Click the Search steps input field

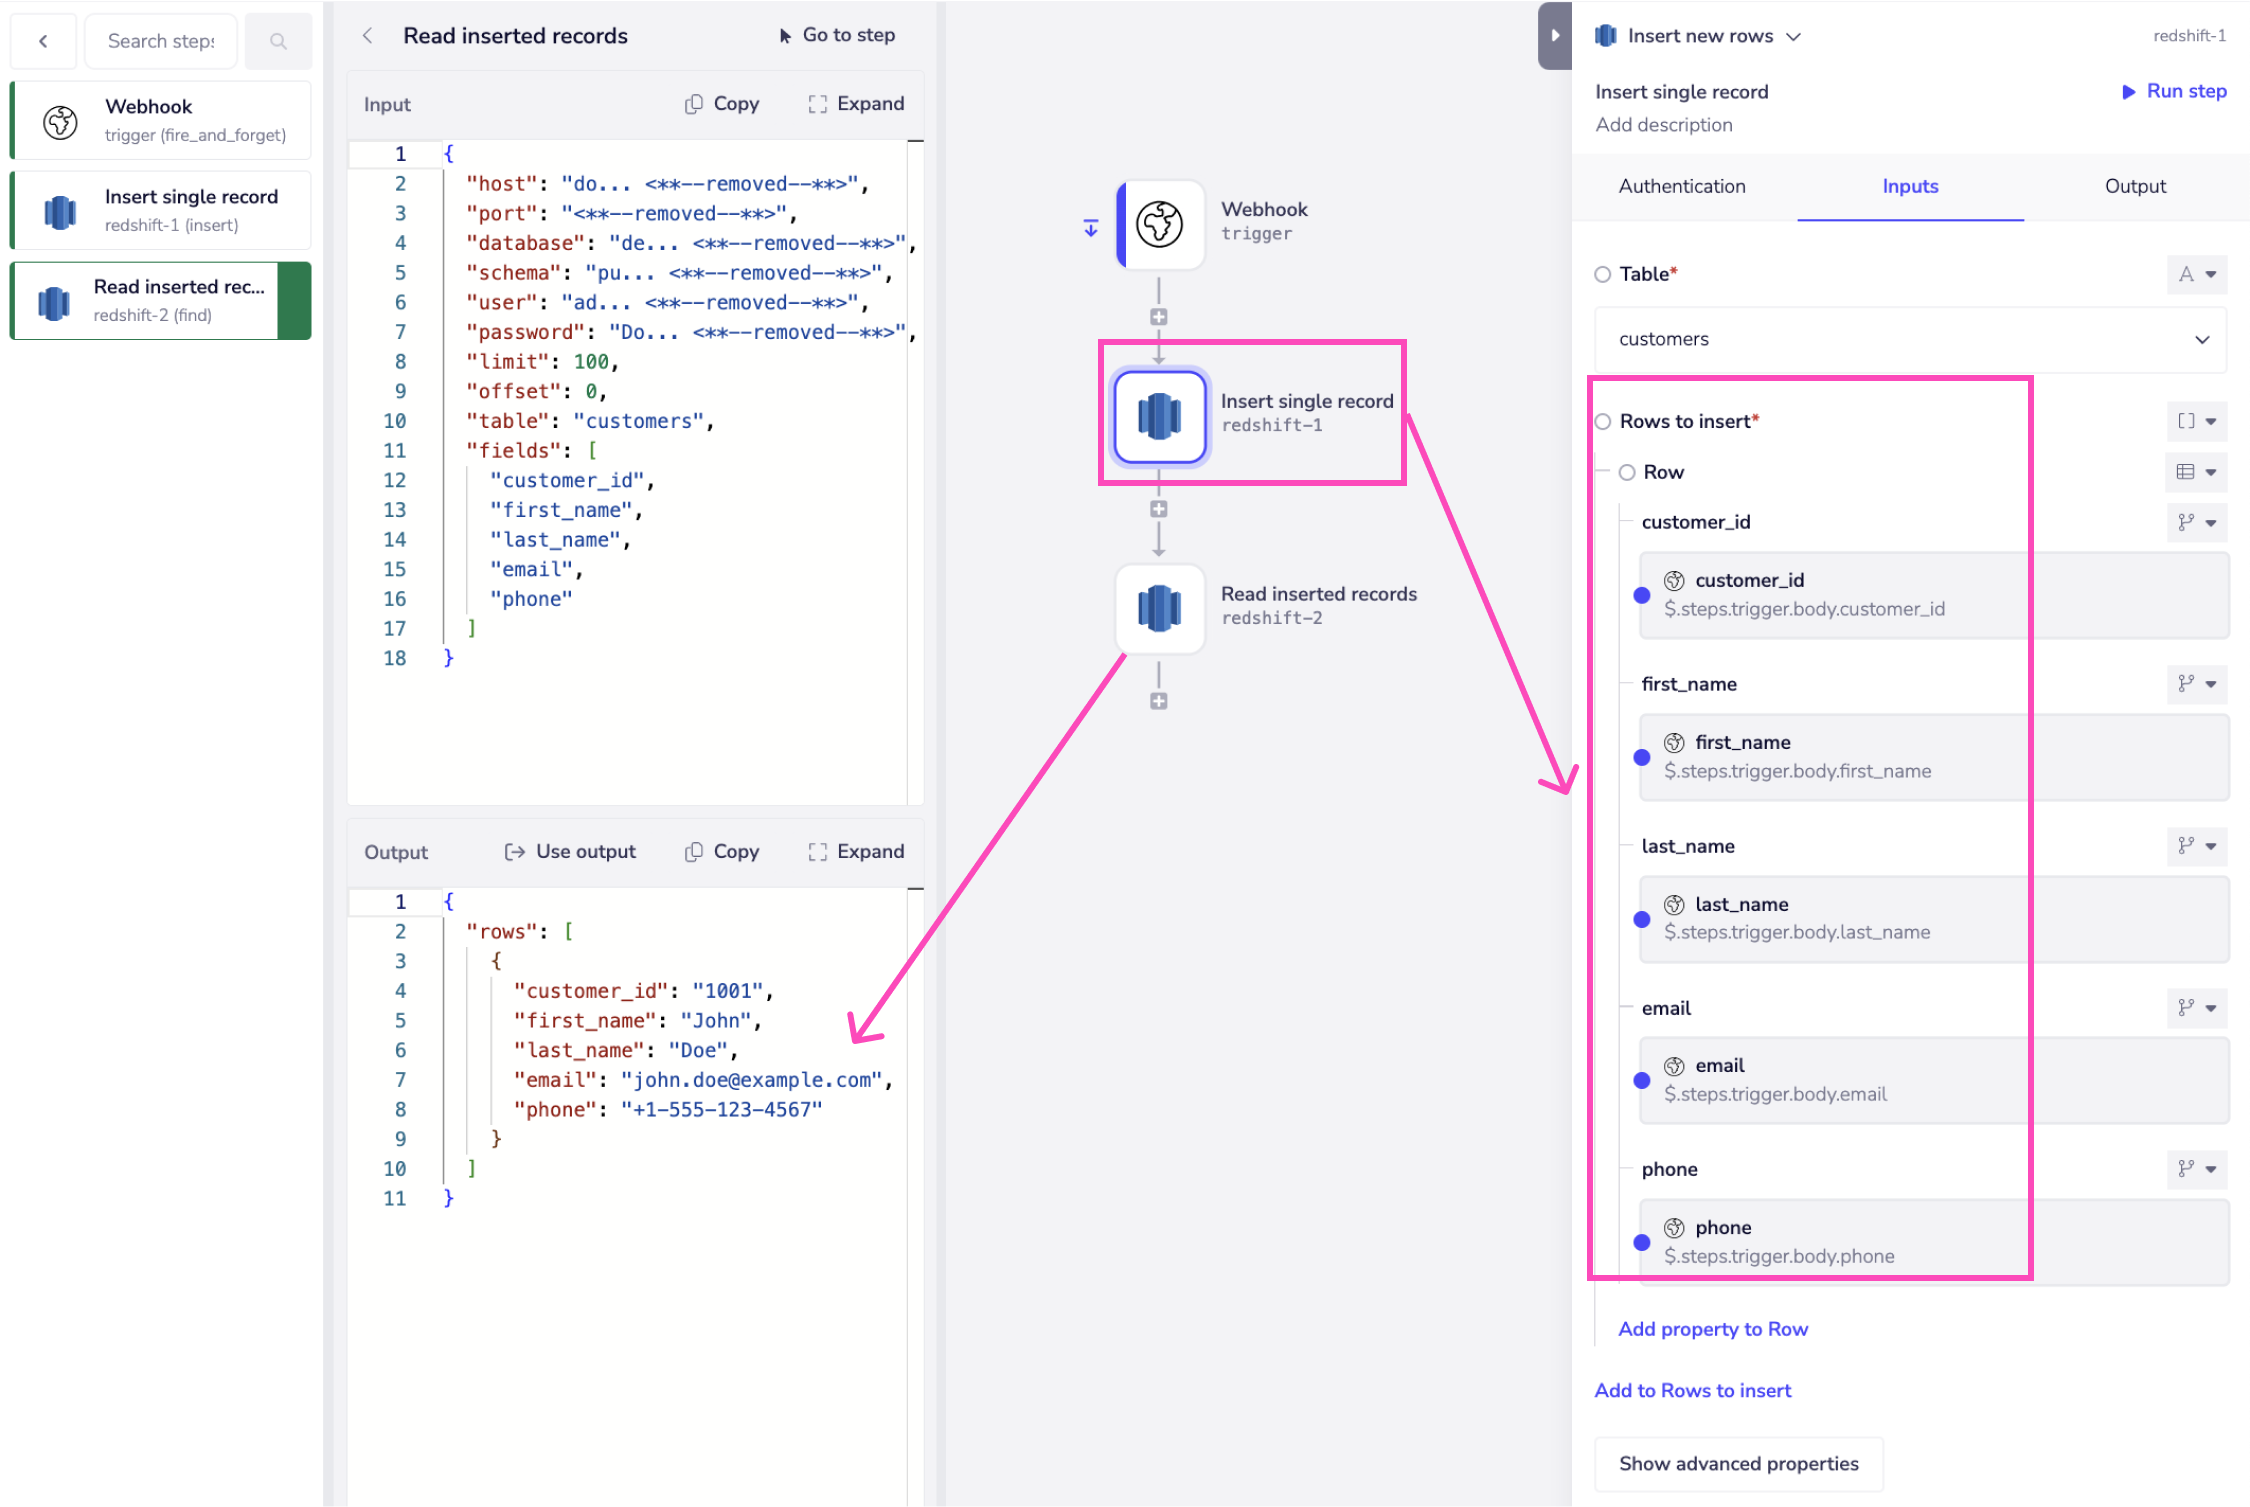[x=161, y=41]
